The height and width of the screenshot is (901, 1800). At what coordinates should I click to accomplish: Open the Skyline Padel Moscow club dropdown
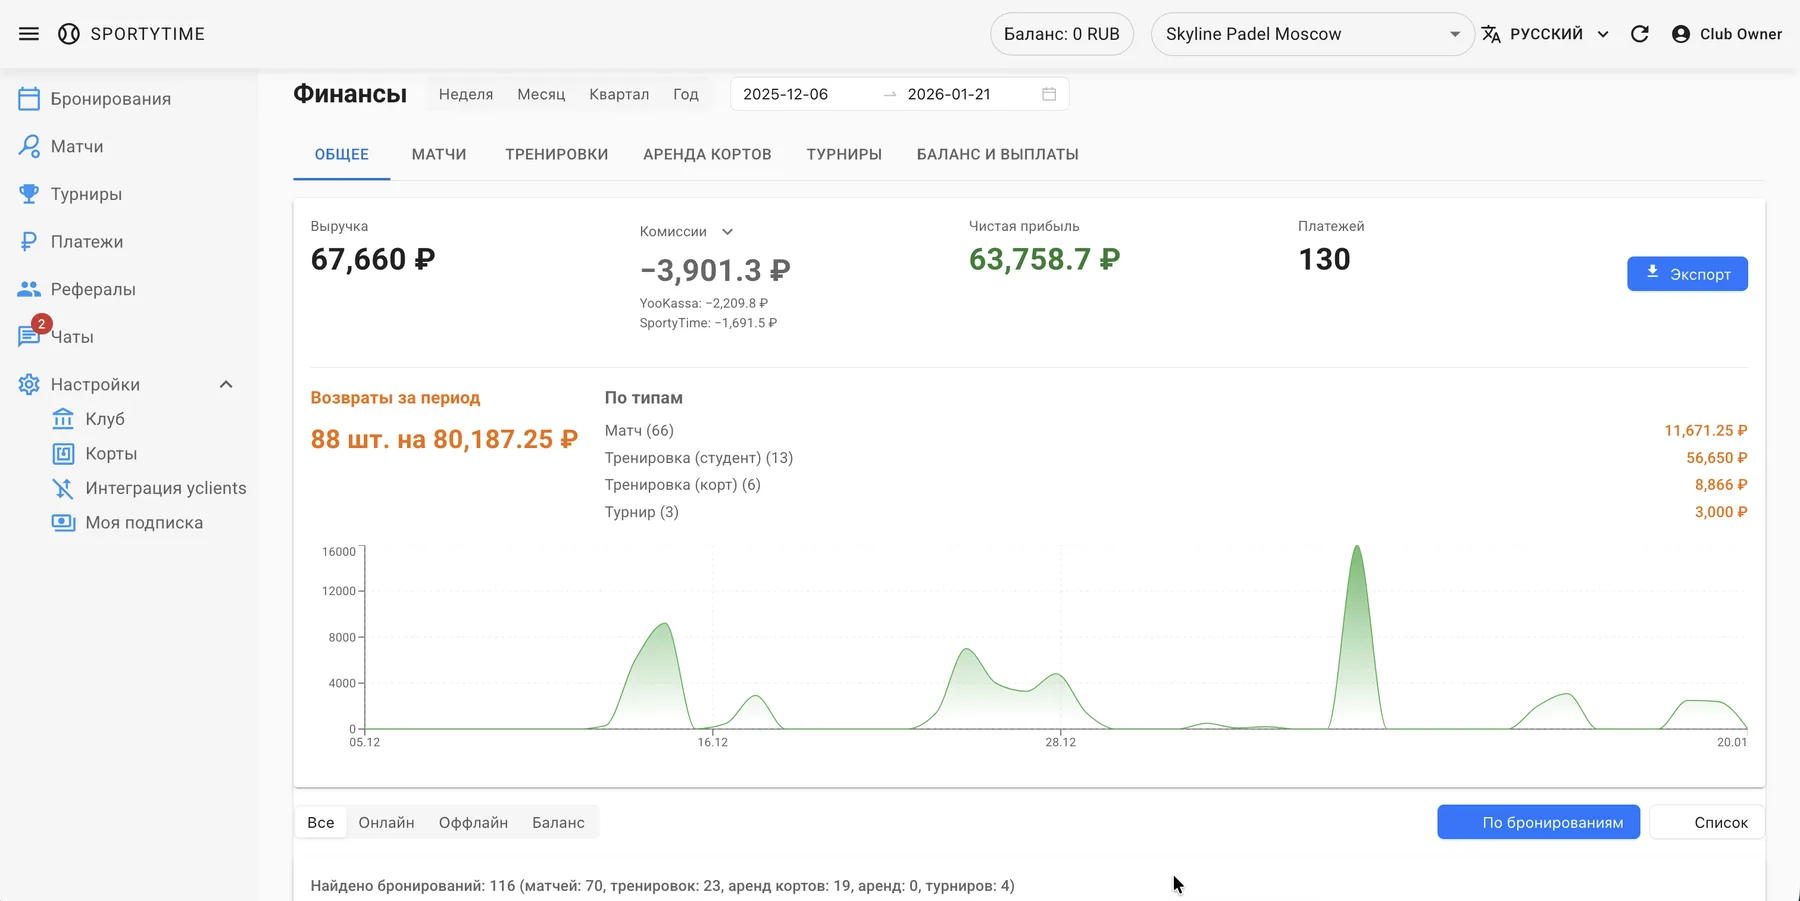(1311, 34)
